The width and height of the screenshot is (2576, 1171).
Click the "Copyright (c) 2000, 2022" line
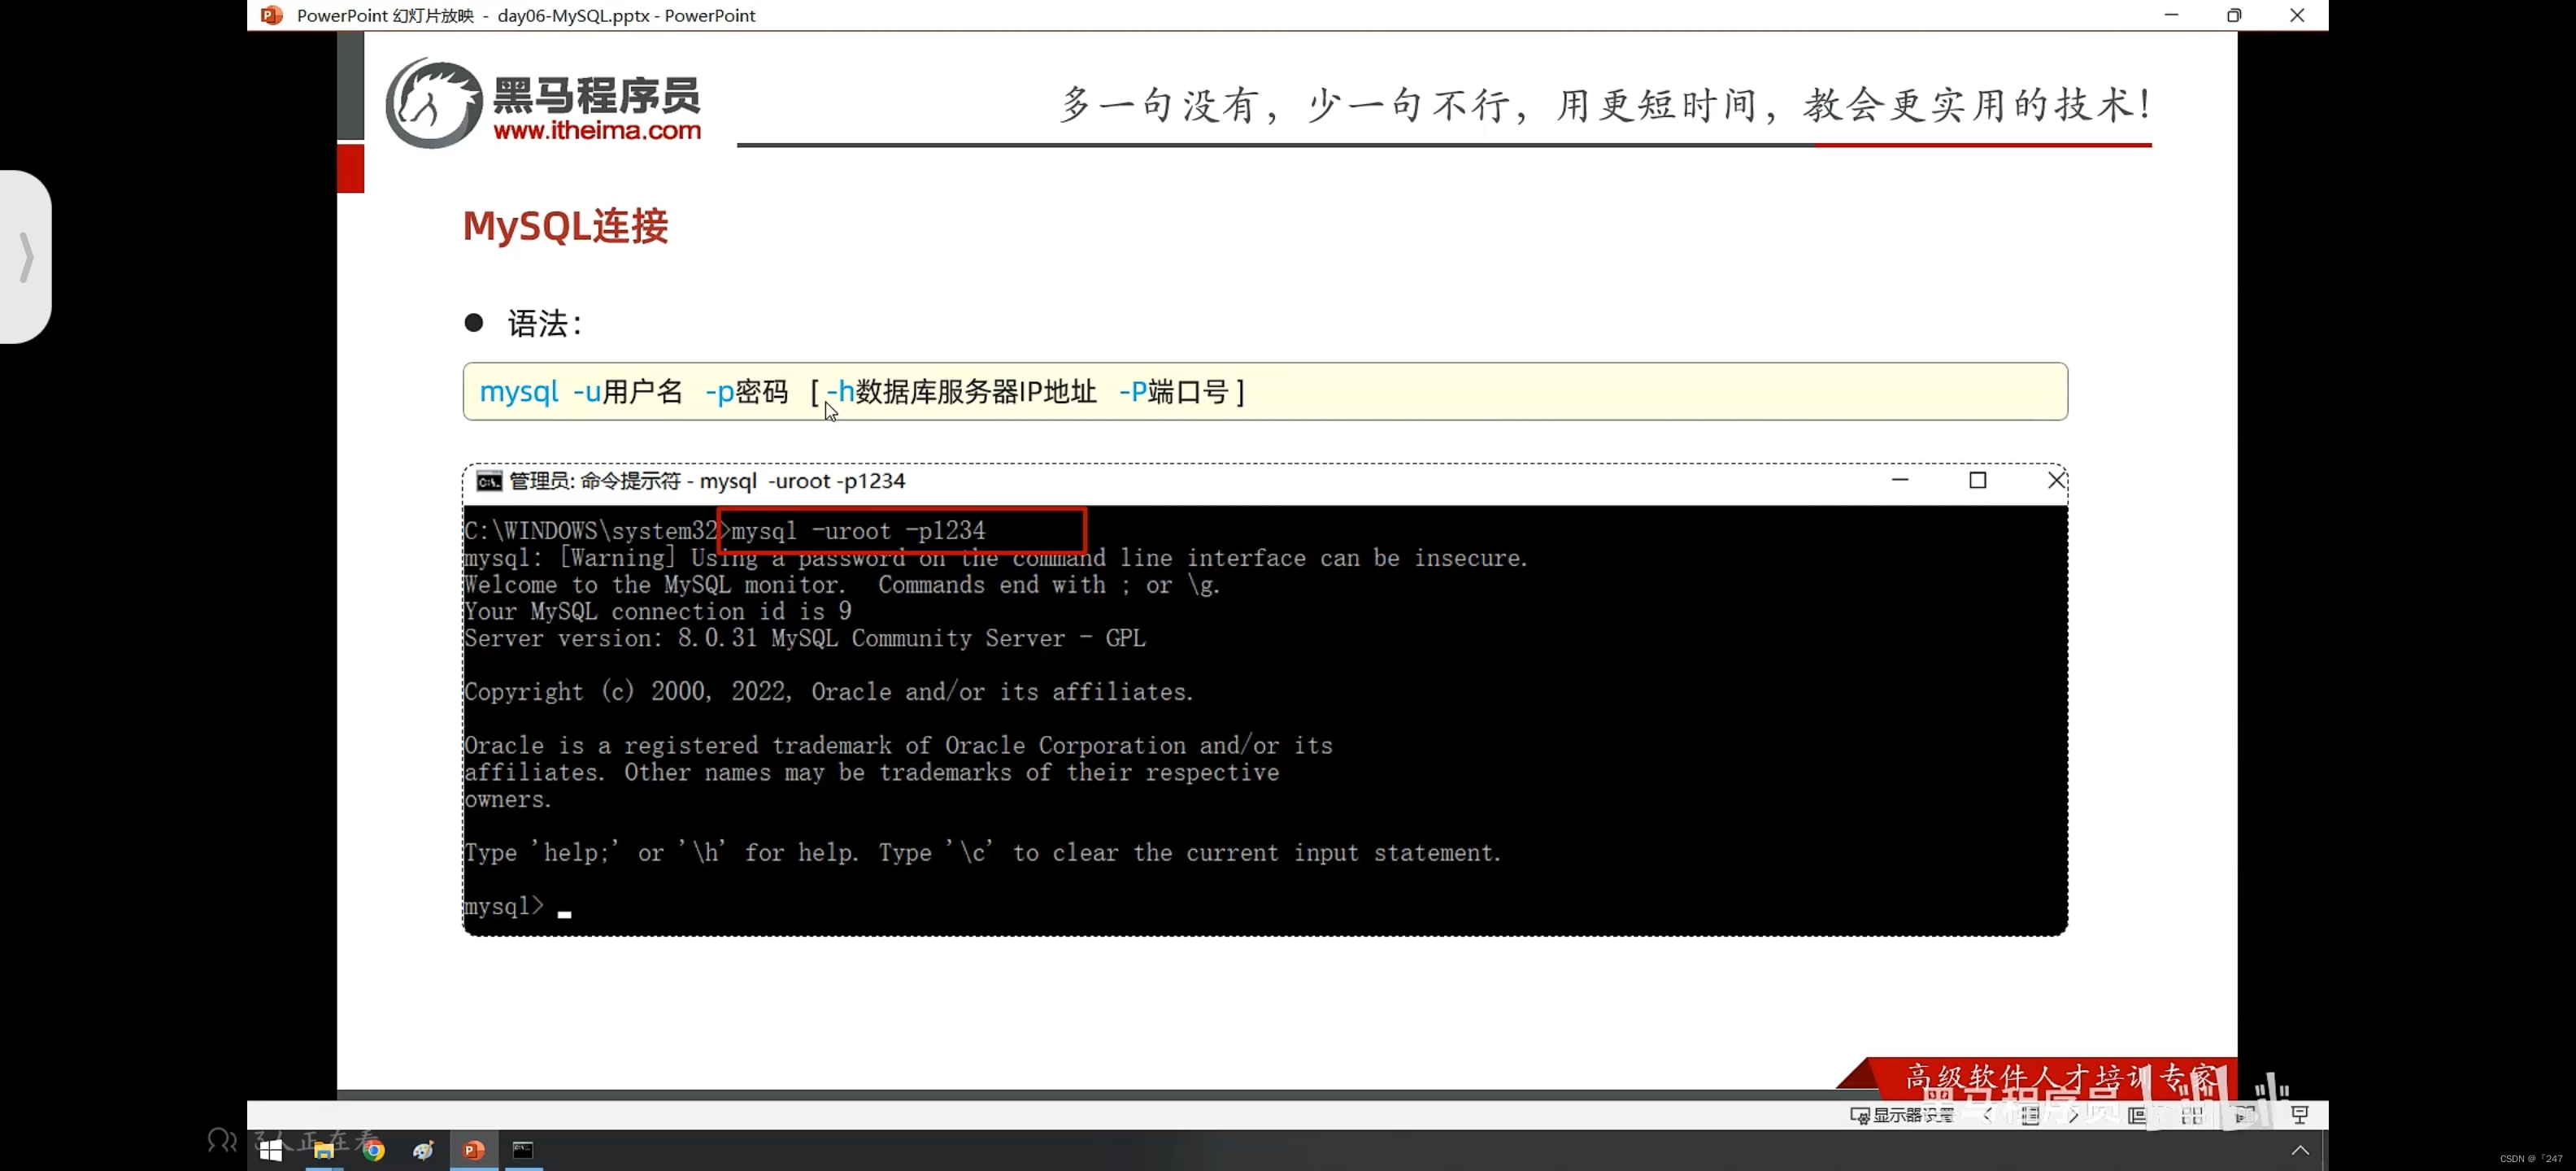829,692
